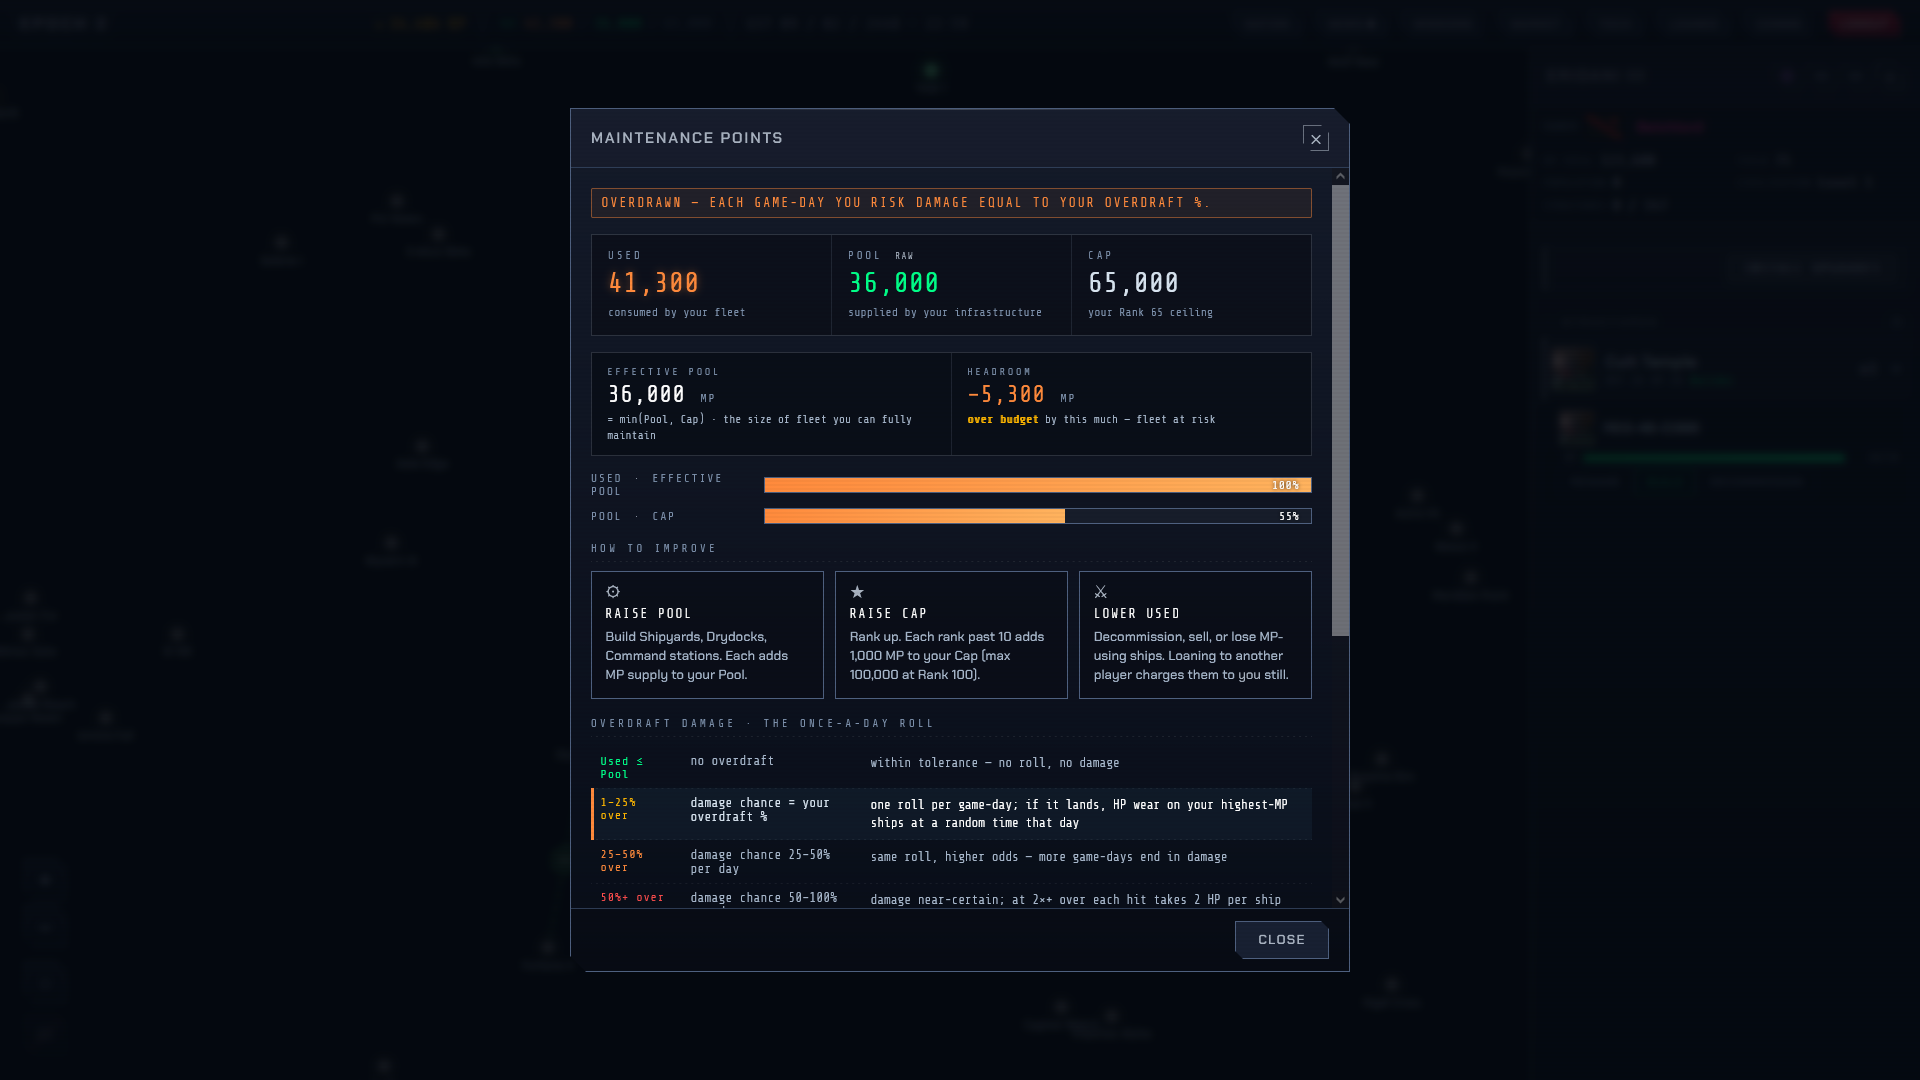Click 'Decommission, sell, or lose' description text
This screenshot has width=1920, height=1080.
(1191, 656)
